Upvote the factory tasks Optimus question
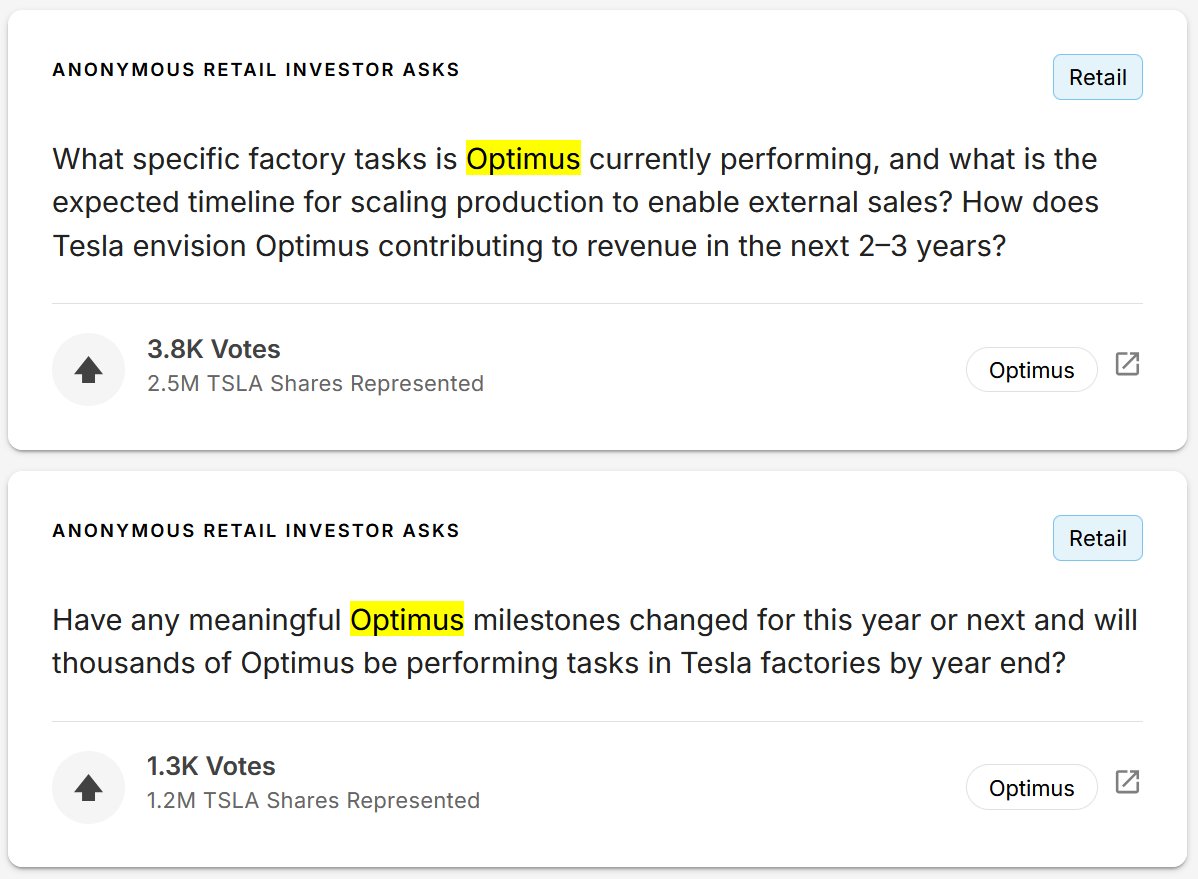The height and width of the screenshot is (879, 1198). pyautogui.click(x=89, y=369)
